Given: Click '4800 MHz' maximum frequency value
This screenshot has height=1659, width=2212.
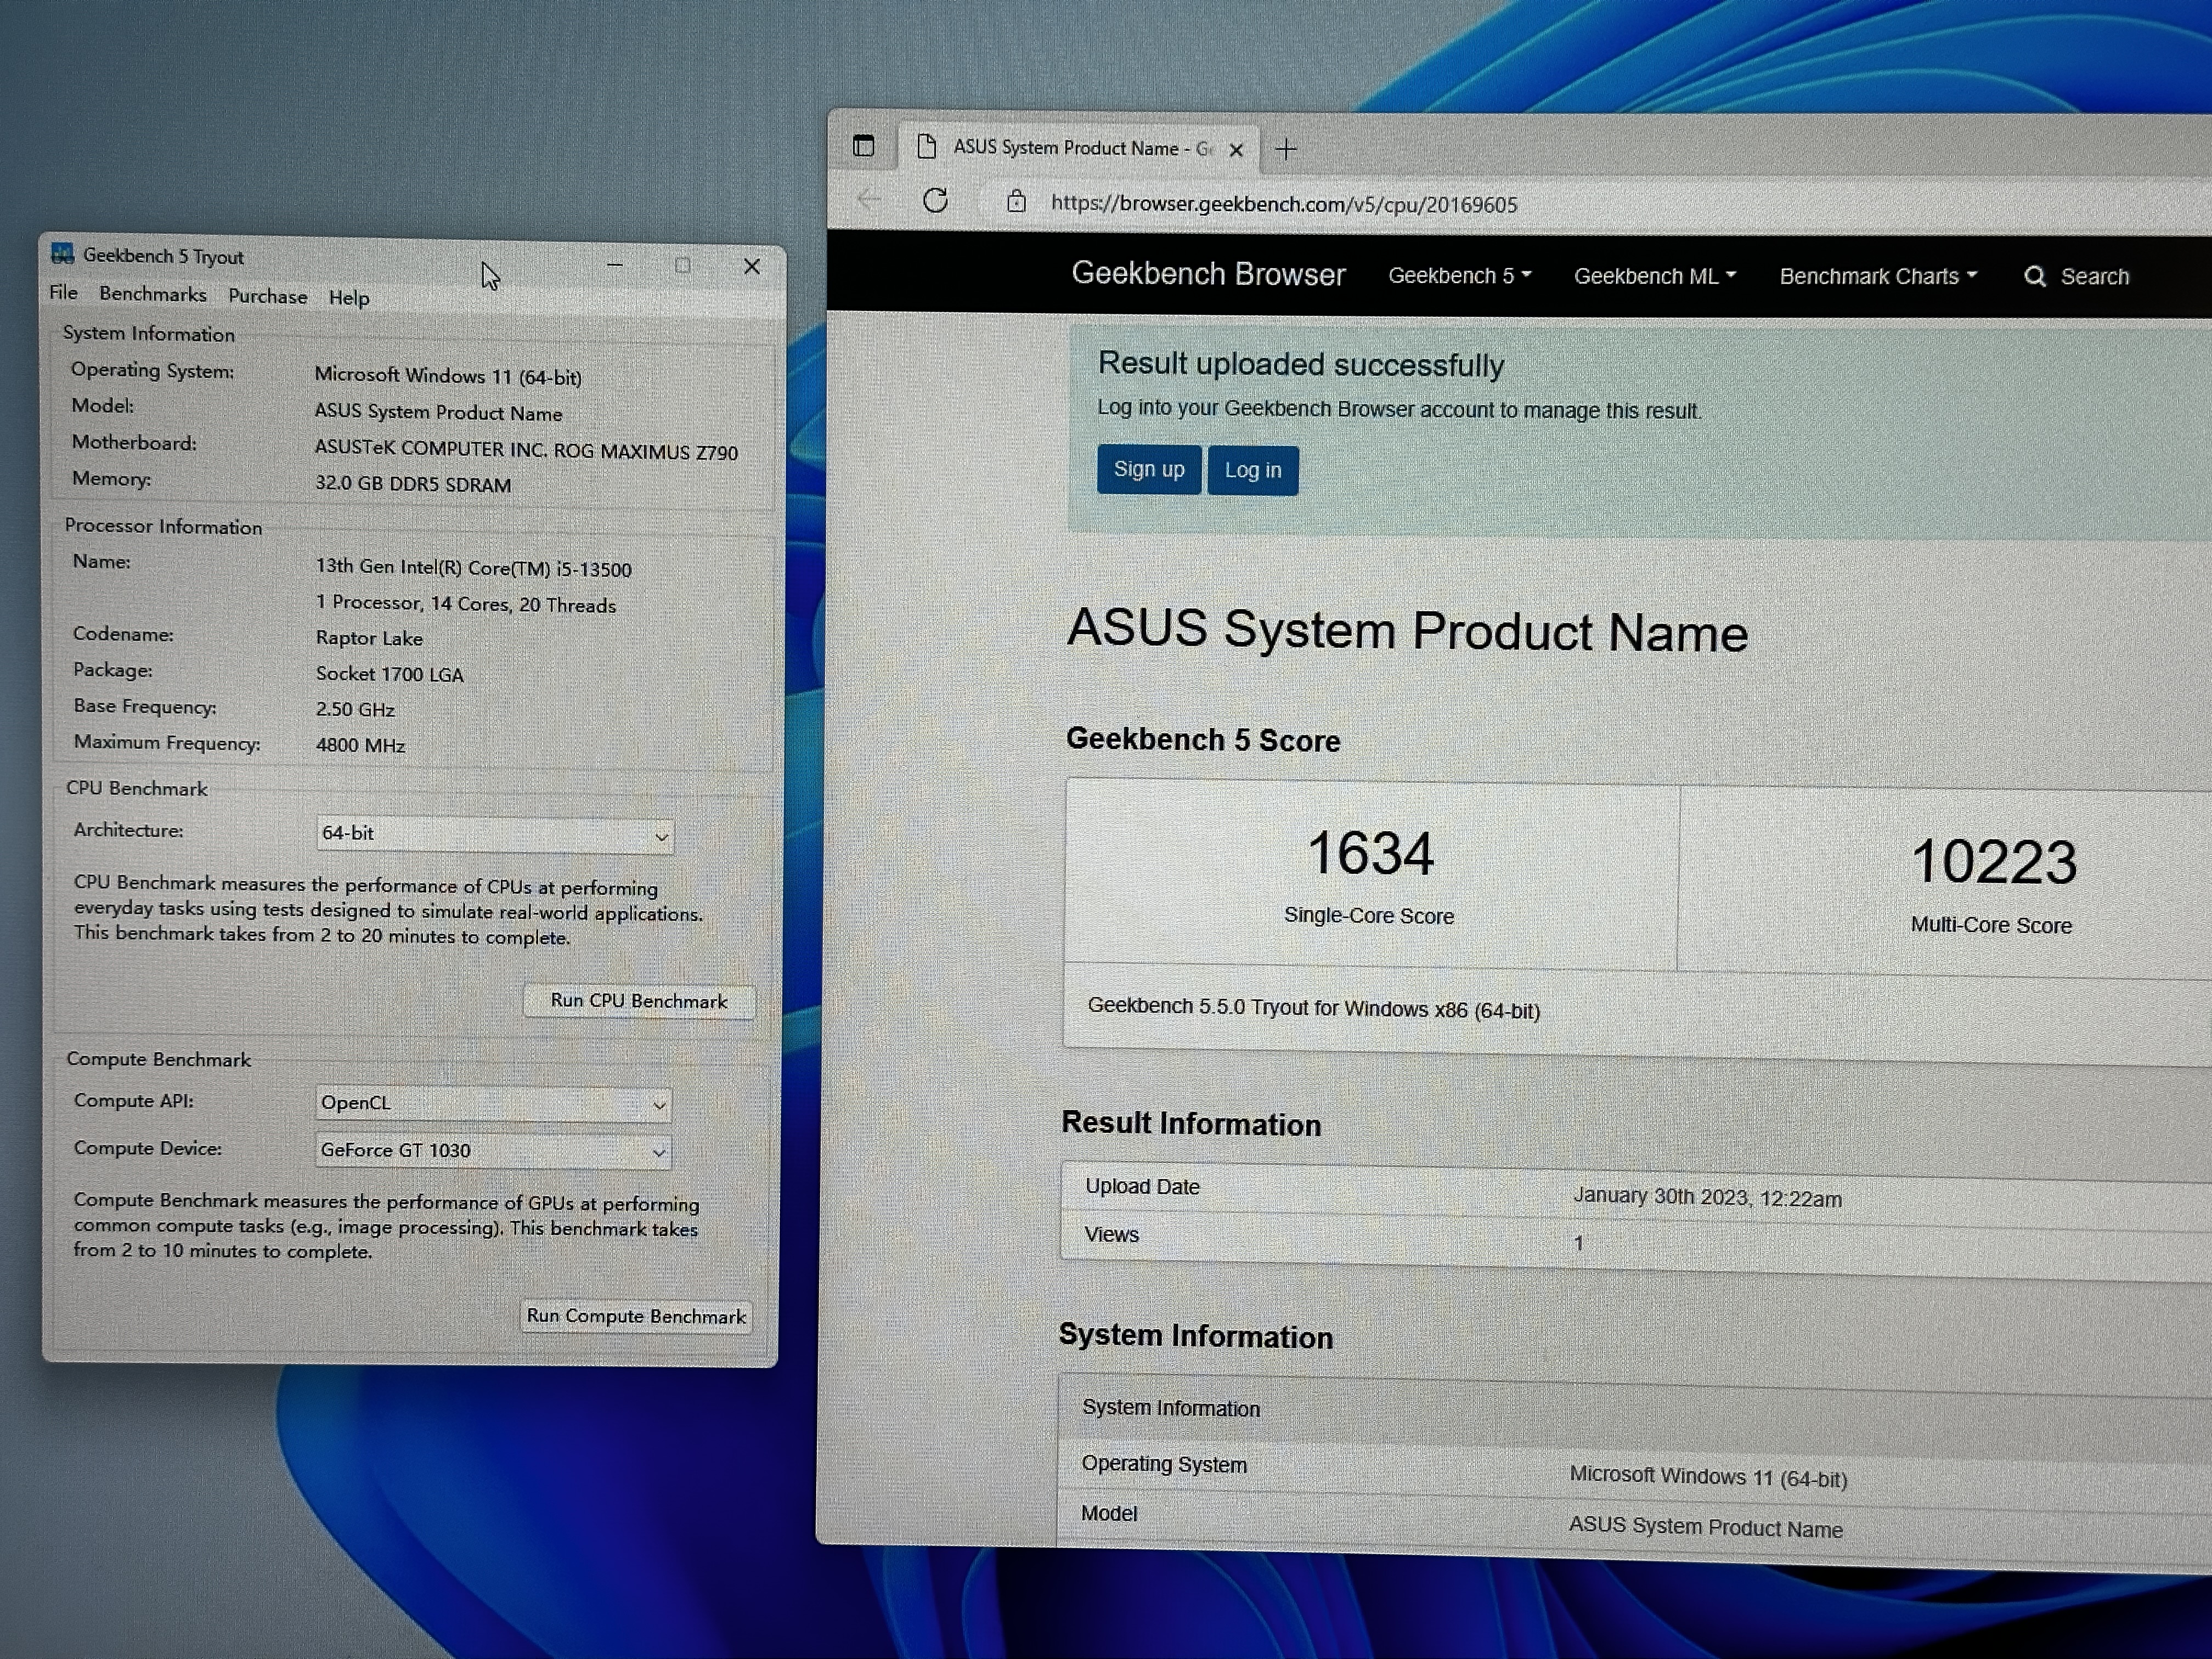Looking at the screenshot, I should [360, 746].
